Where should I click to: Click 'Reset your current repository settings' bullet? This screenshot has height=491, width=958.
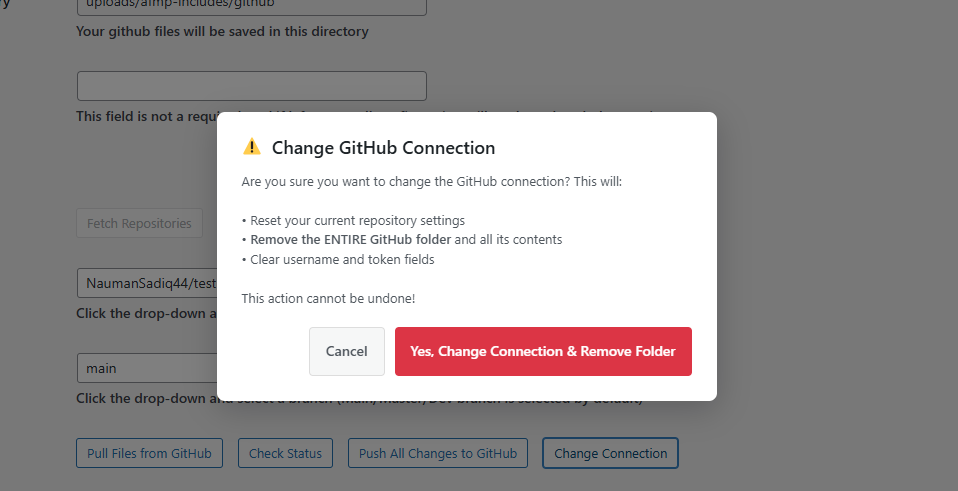click(x=356, y=220)
